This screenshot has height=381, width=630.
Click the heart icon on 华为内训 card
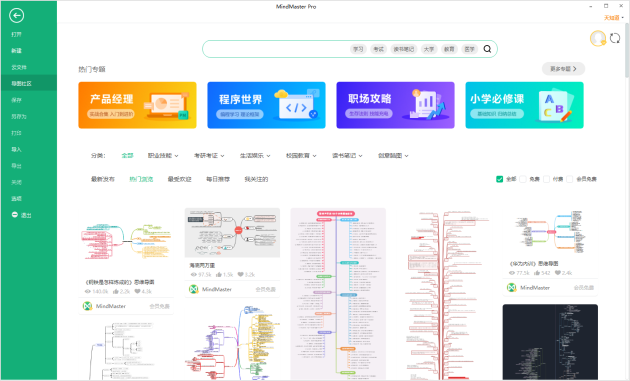pos(558,272)
